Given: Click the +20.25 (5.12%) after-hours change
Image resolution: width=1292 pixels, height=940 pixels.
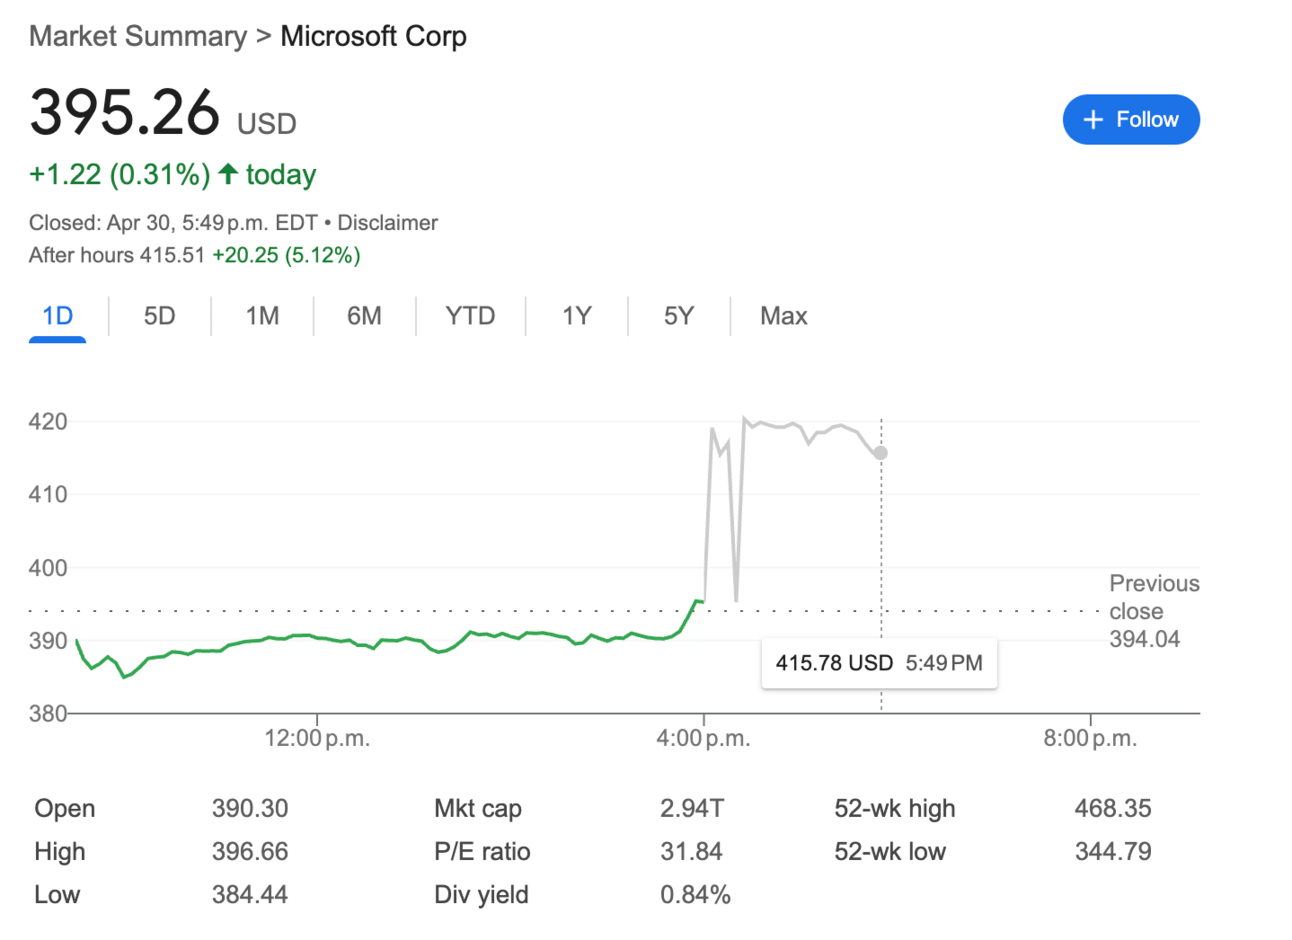Looking at the screenshot, I should 286,255.
